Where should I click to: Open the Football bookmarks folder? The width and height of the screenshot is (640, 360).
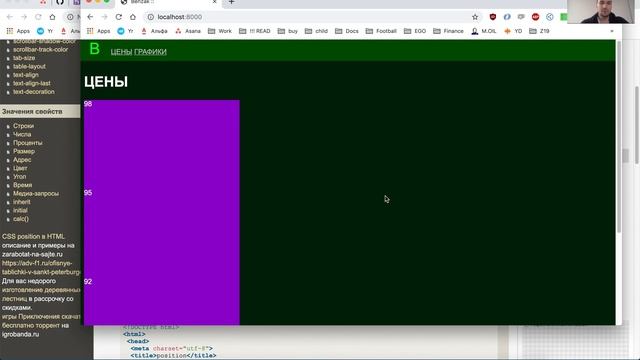click(381, 31)
